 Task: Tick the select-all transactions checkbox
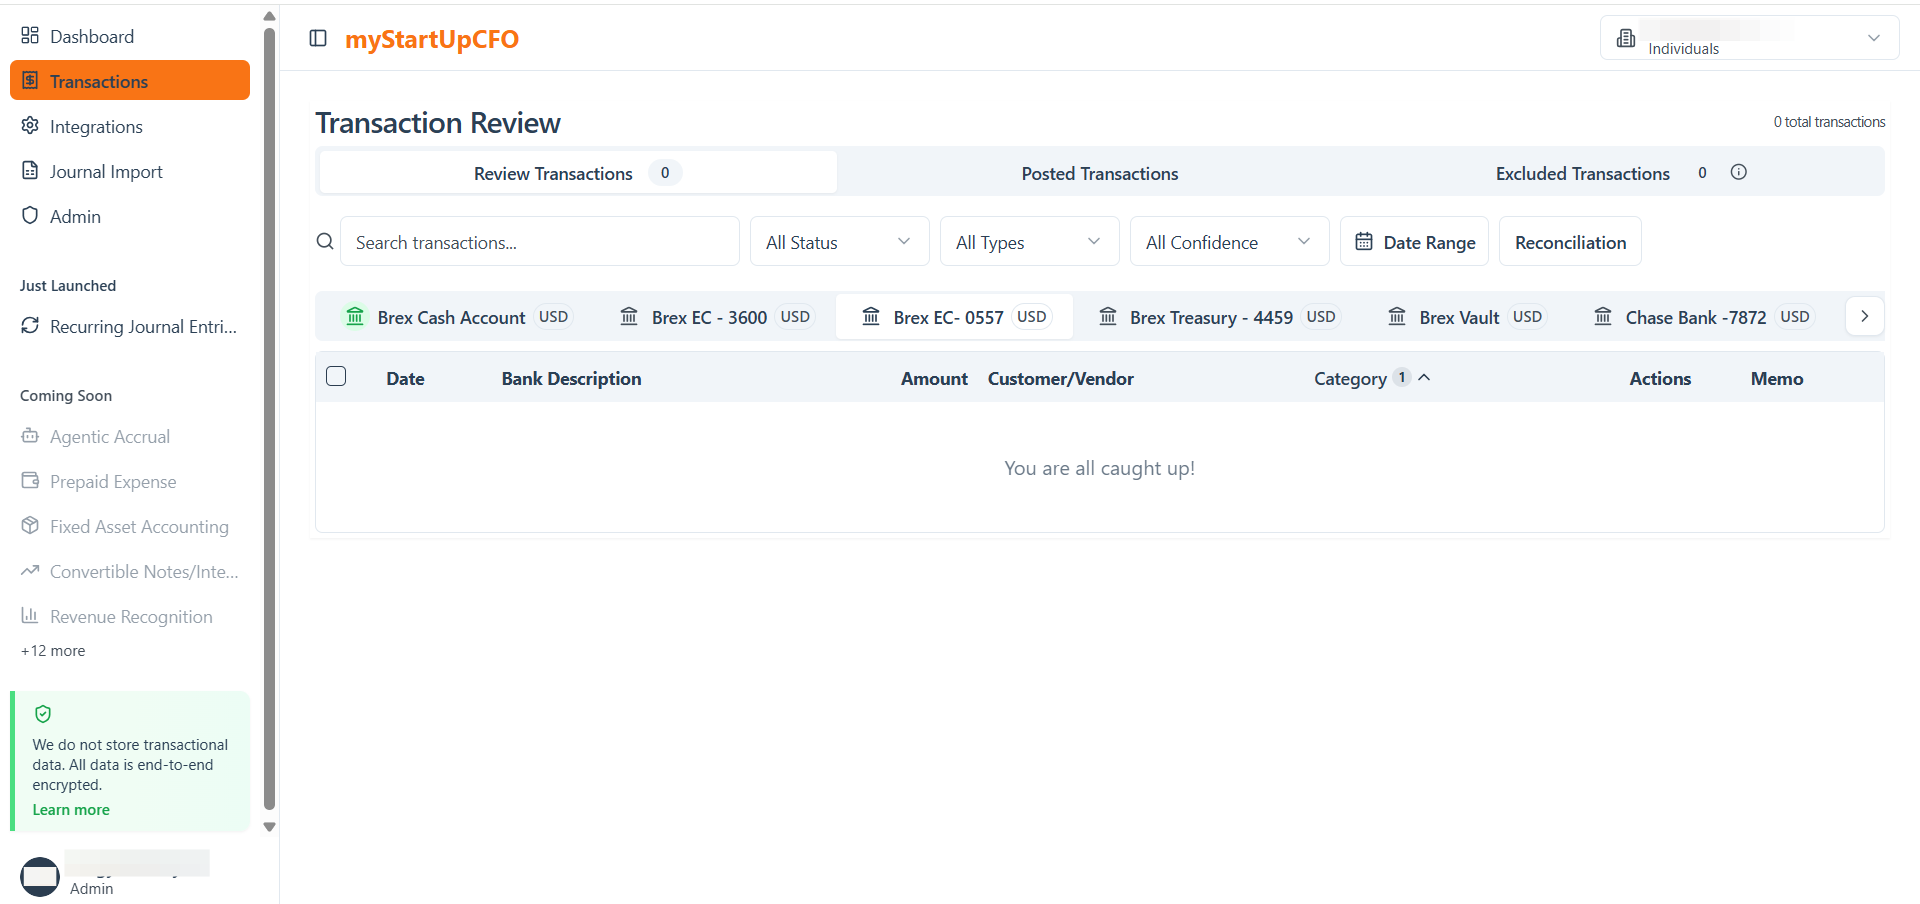336,376
